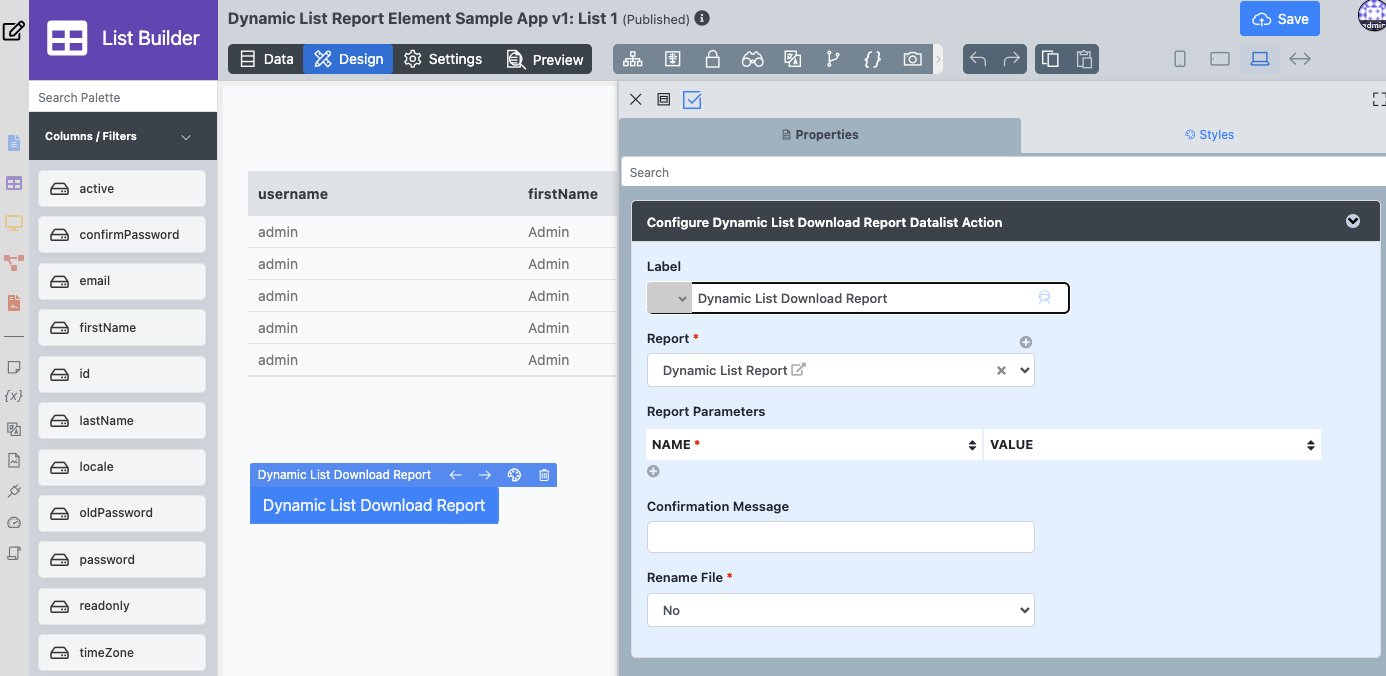The width and height of the screenshot is (1386, 676).
Task: Add a report parameter row with plus icon
Action: pos(653,471)
